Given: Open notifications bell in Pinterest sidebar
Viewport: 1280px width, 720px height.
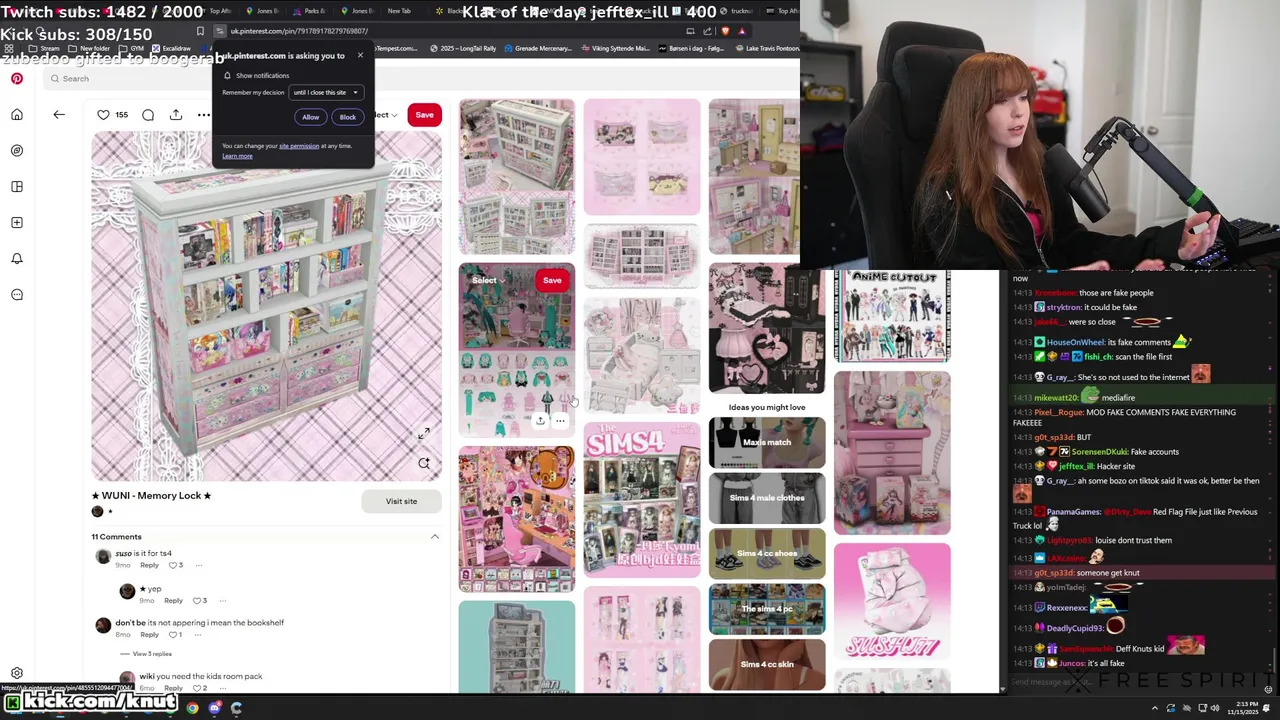Looking at the screenshot, I should [x=17, y=259].
